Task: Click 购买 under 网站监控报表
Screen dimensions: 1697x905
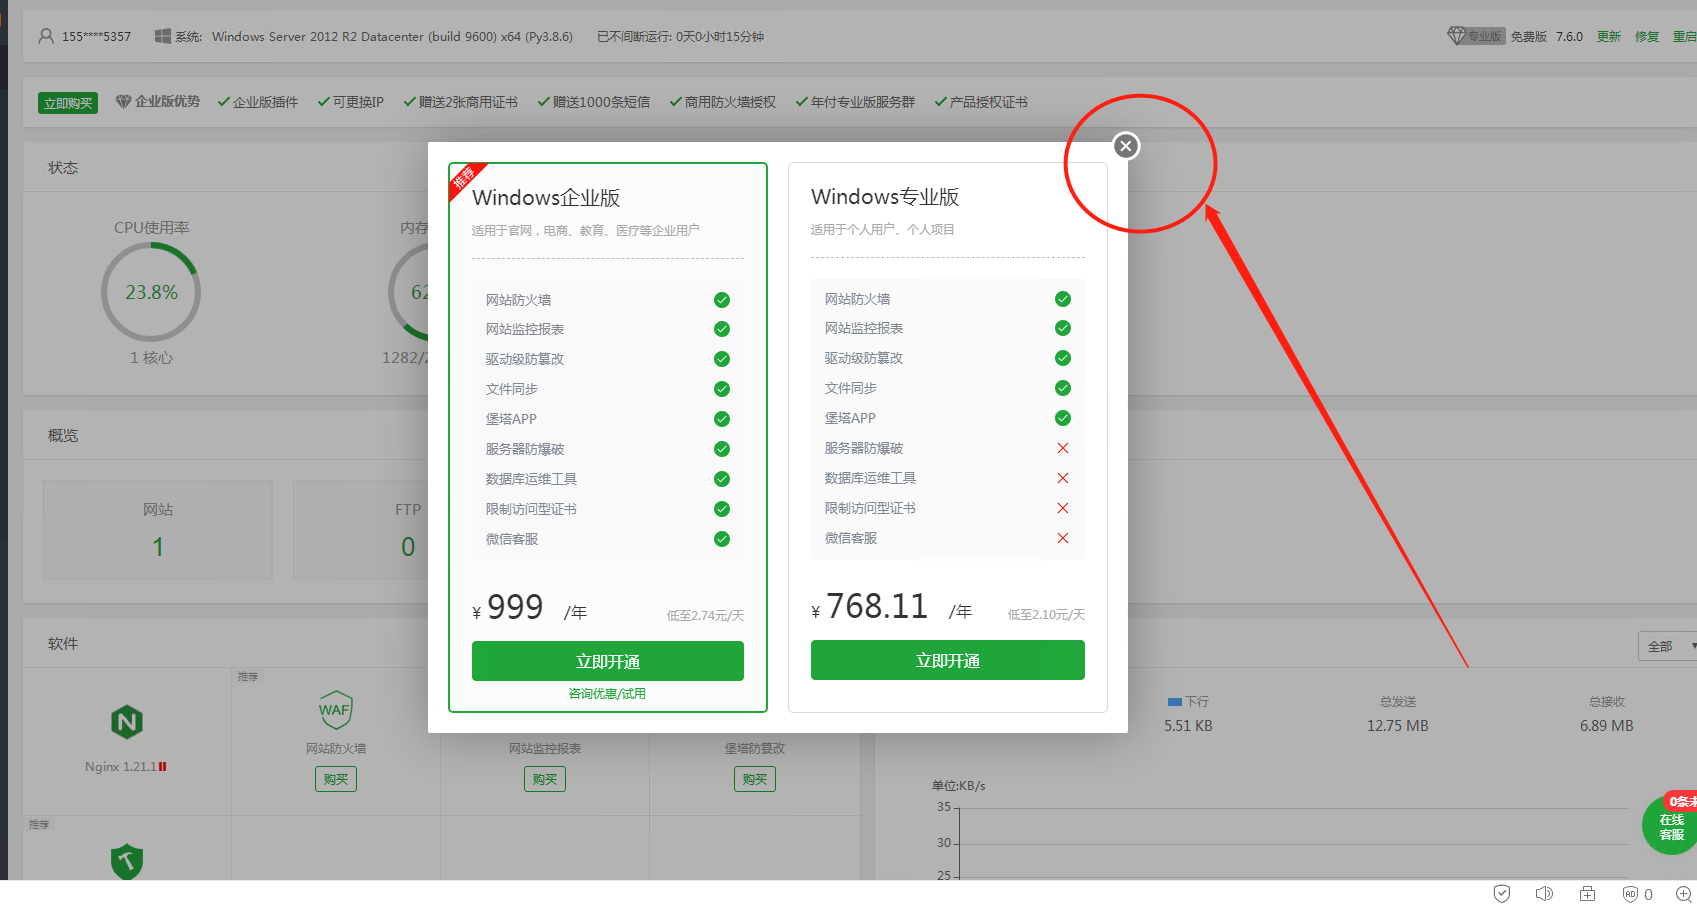Action: tap(545, 779)
